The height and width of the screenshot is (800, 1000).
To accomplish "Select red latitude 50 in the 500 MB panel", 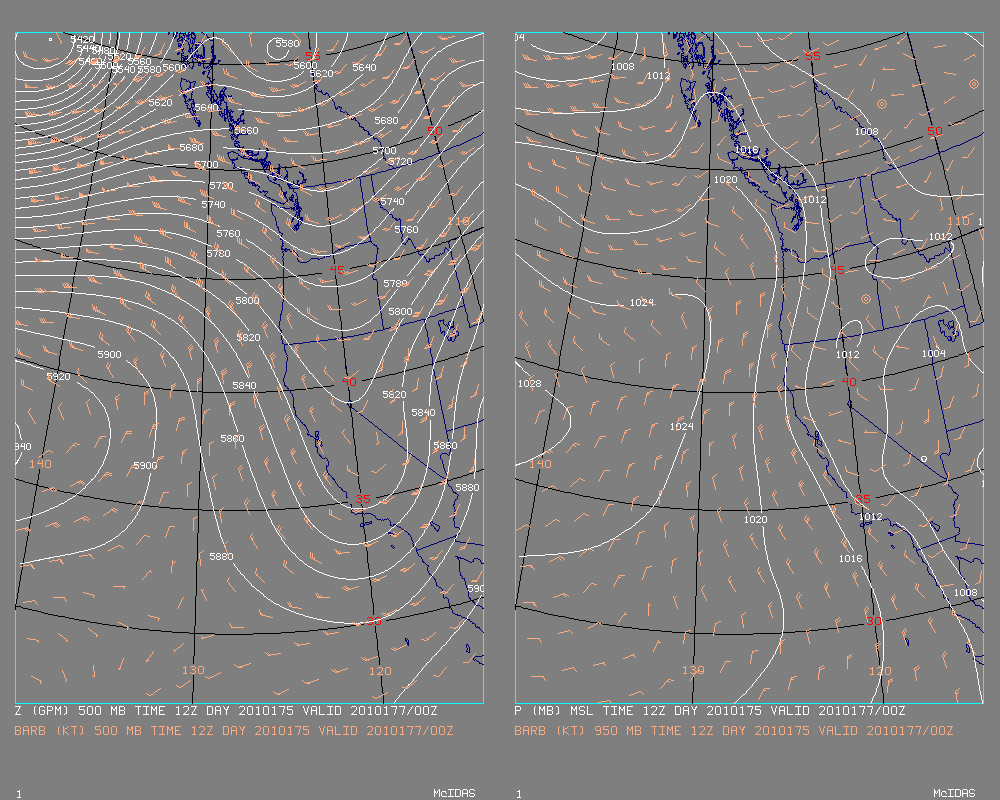I will (434, 131).
